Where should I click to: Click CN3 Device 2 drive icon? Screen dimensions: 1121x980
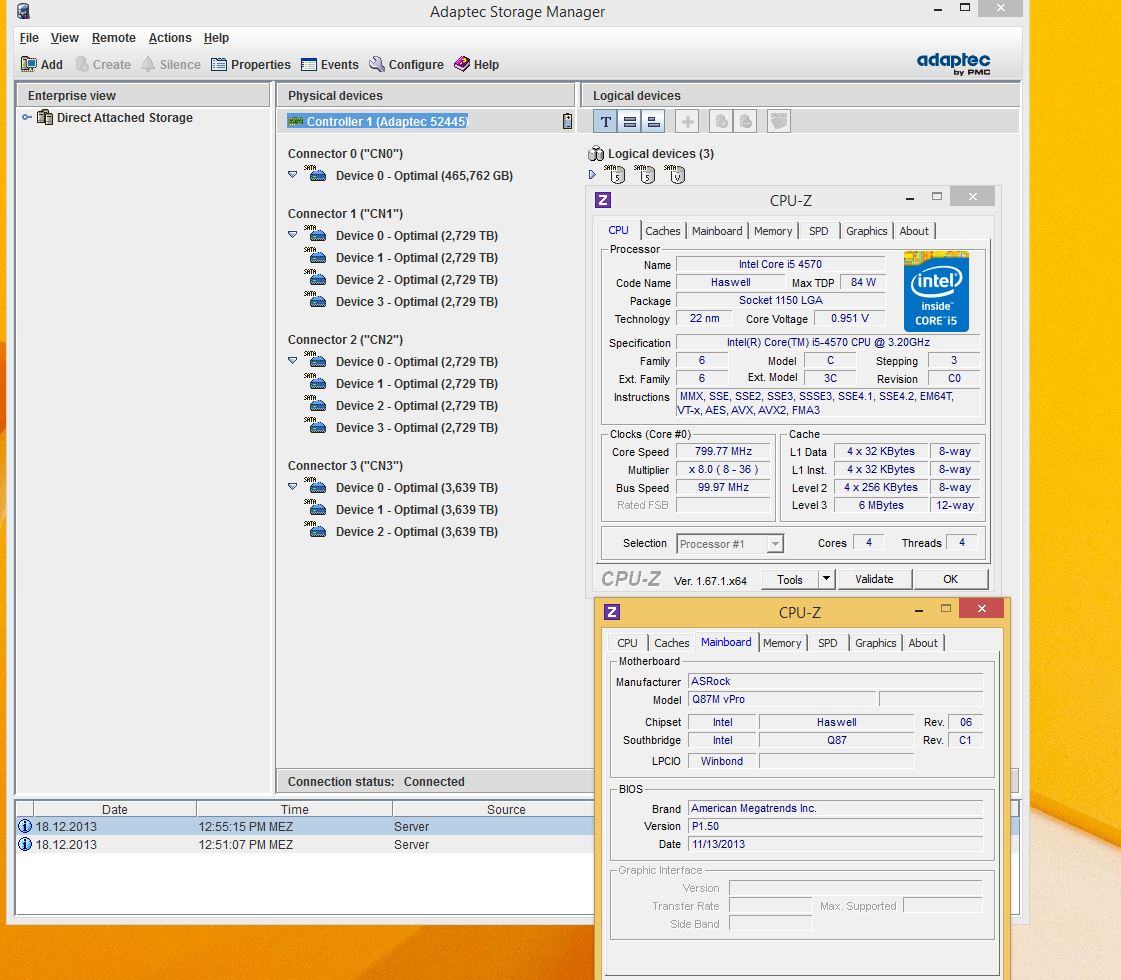point(315,530)
